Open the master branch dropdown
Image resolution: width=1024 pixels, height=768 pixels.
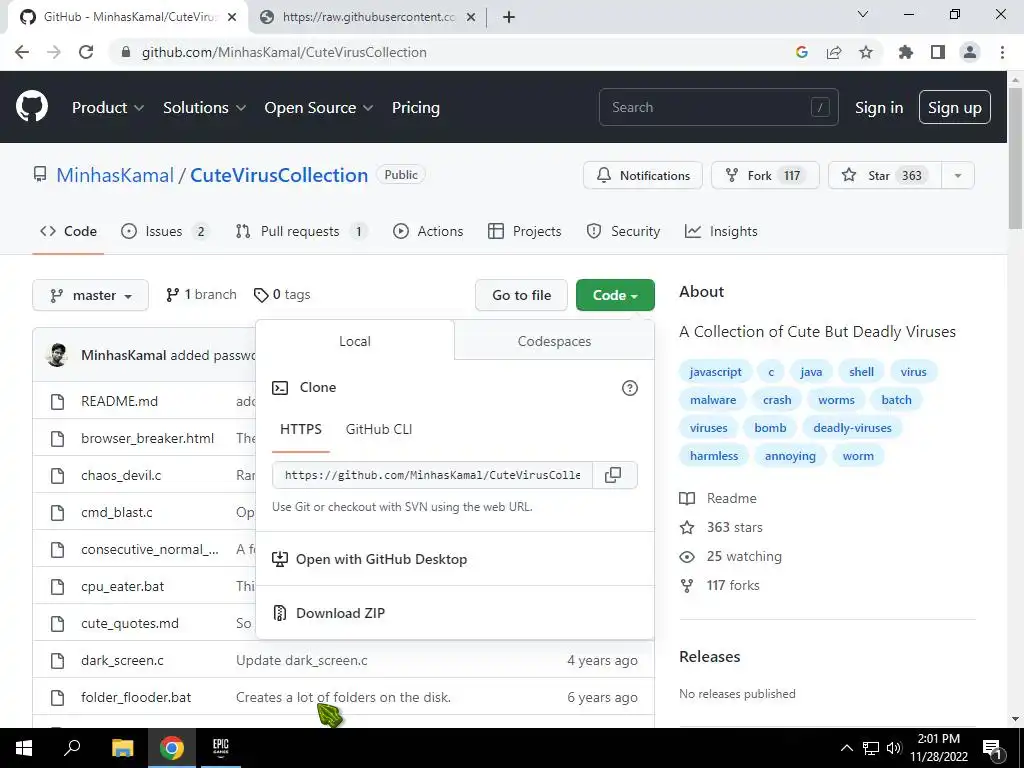(90, 295)
